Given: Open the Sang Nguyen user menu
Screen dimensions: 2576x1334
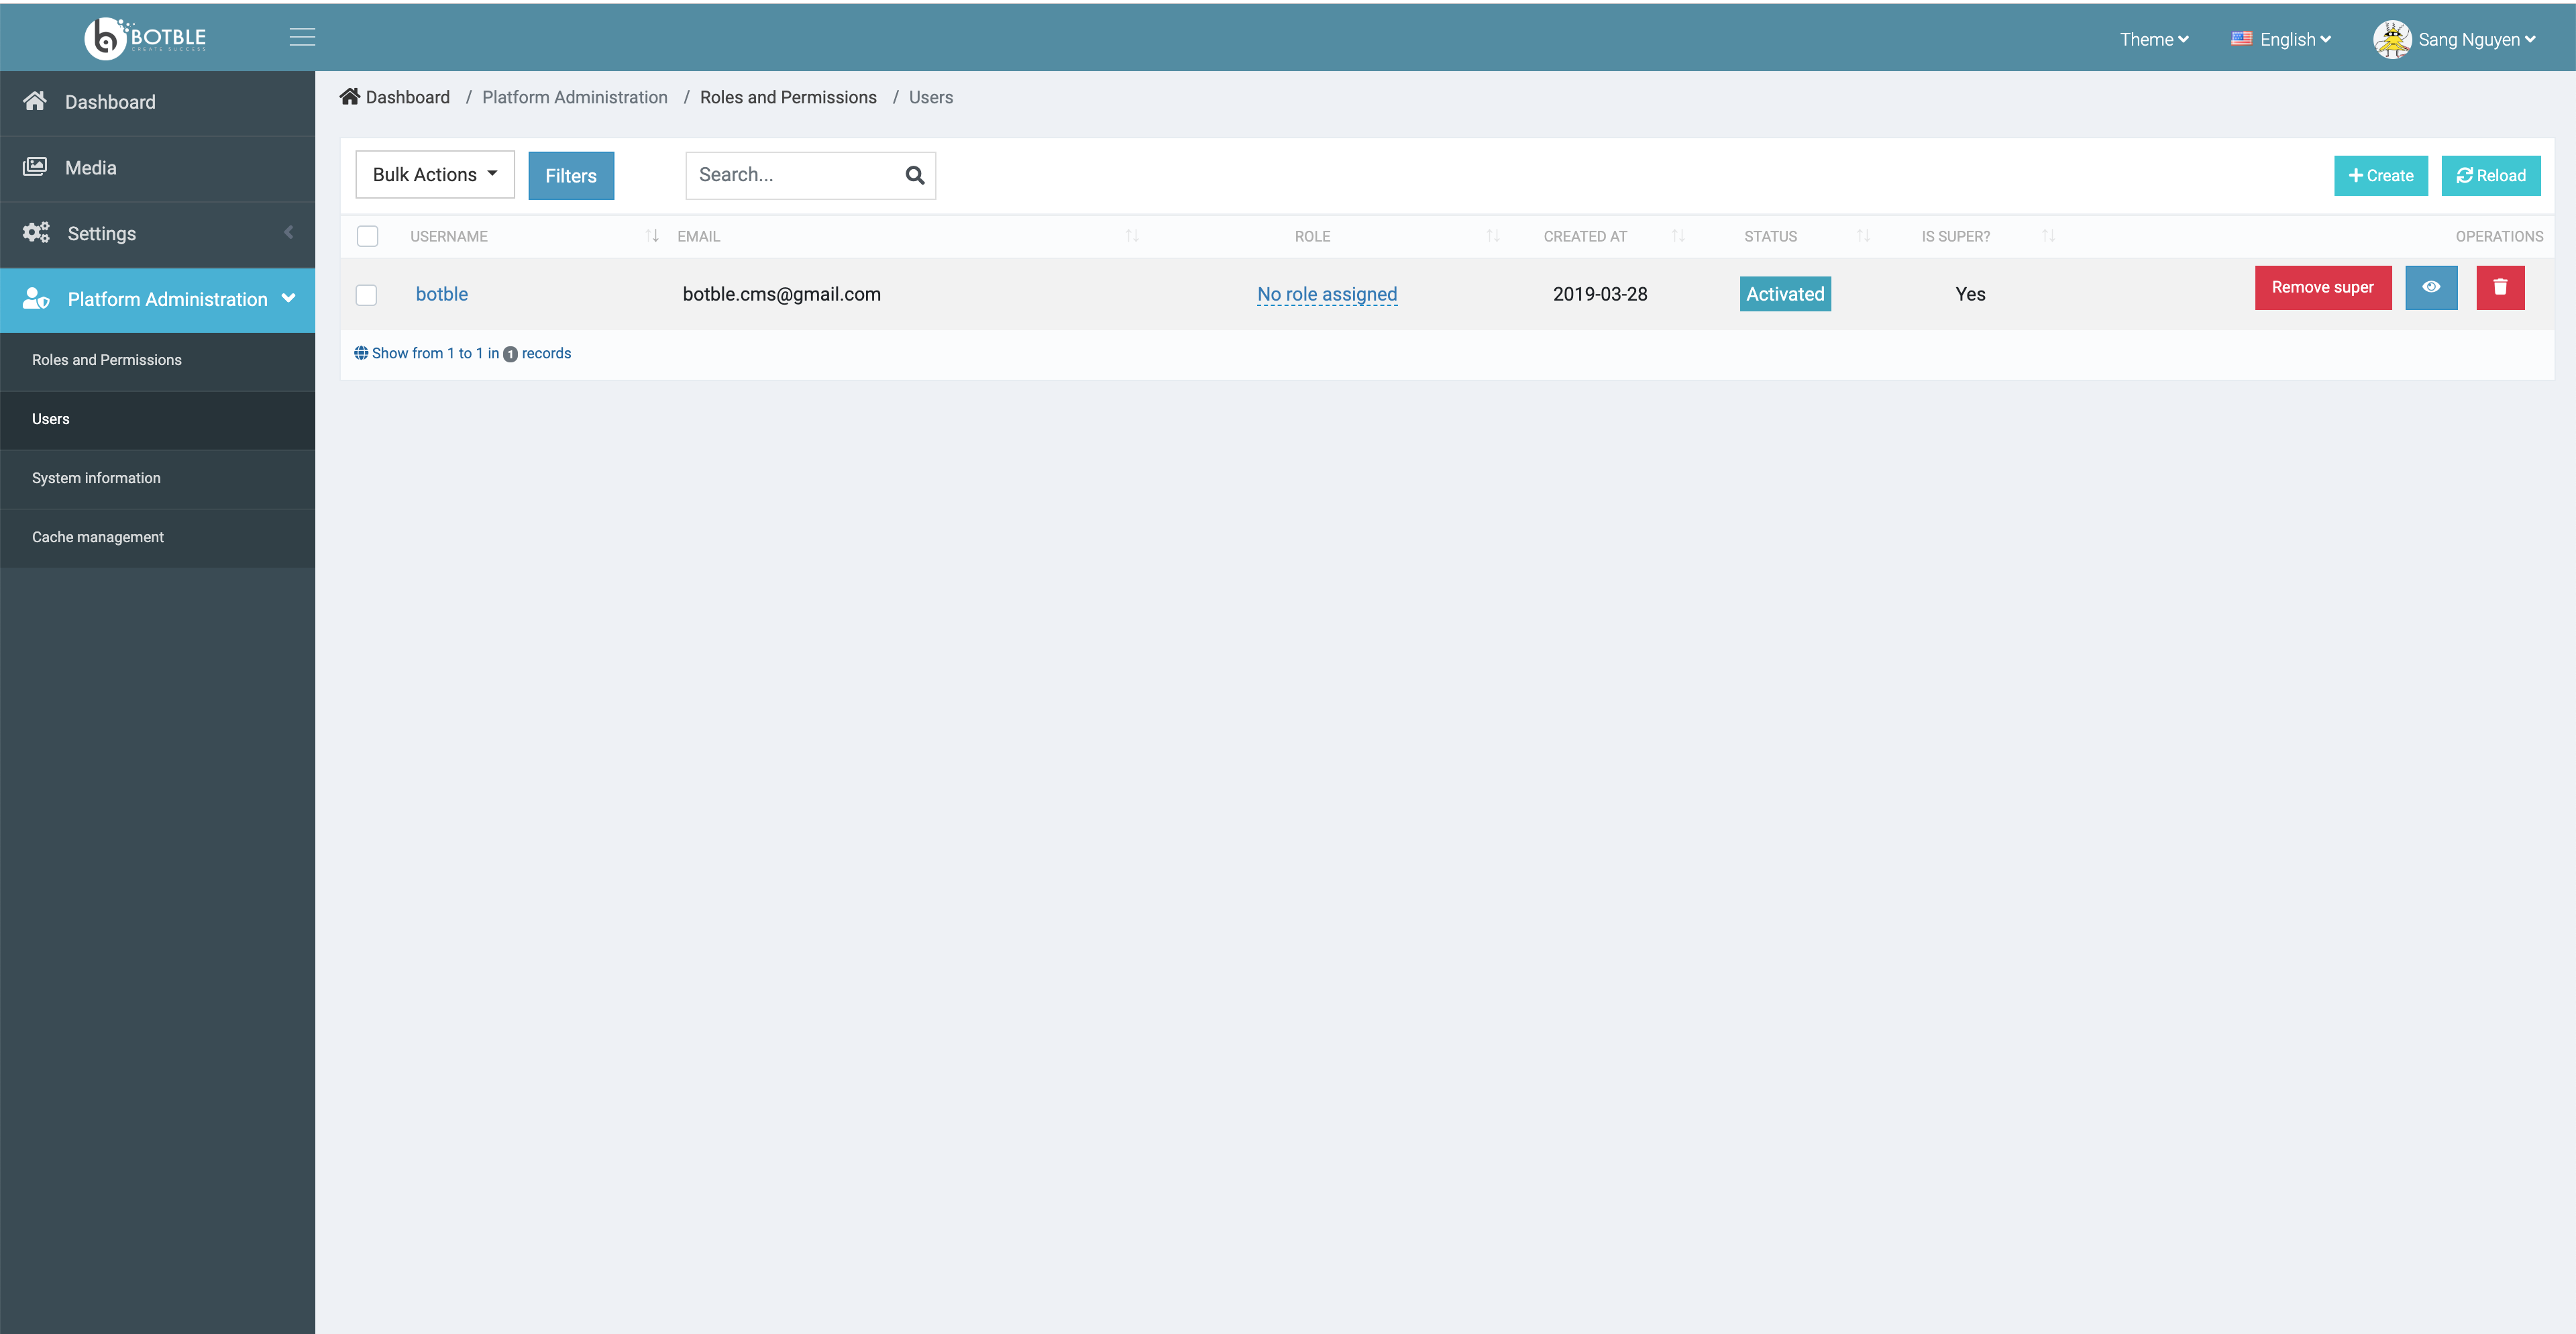Looking at the screenshot, I should pos(2455,39).
